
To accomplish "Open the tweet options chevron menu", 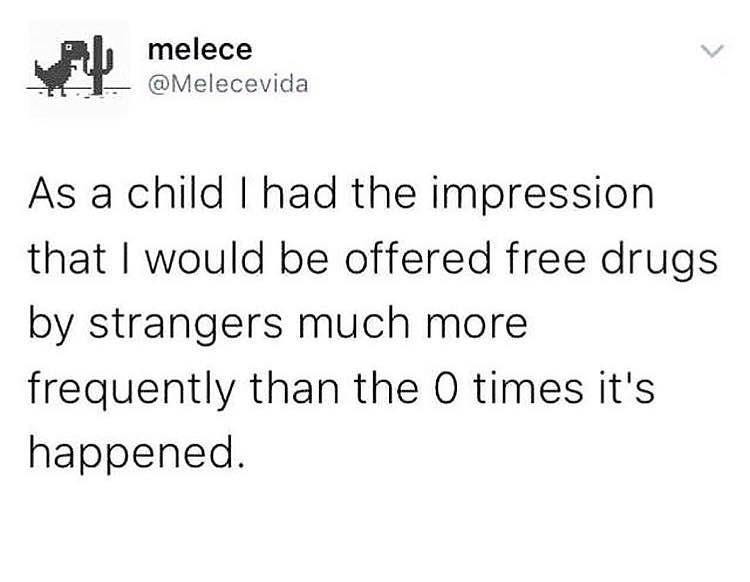I will click(711, 50).
